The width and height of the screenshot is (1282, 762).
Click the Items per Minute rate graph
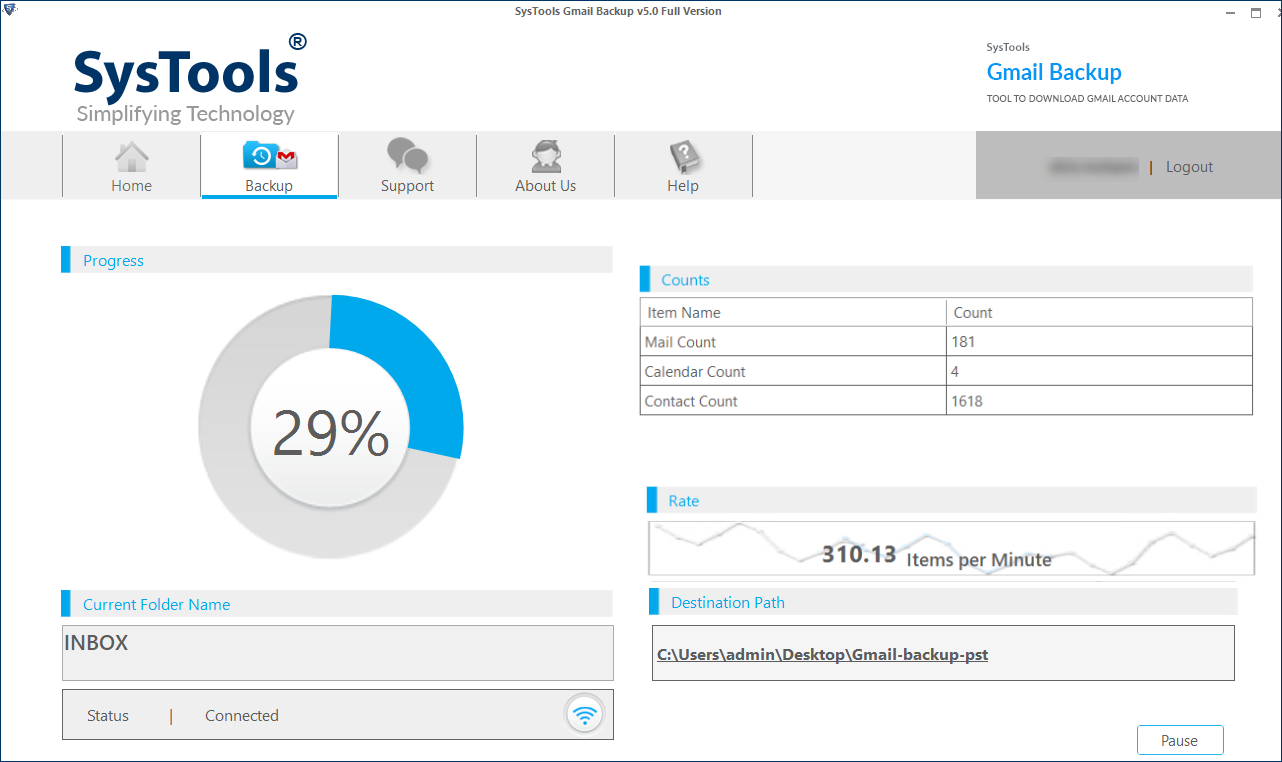pos(951,548)
